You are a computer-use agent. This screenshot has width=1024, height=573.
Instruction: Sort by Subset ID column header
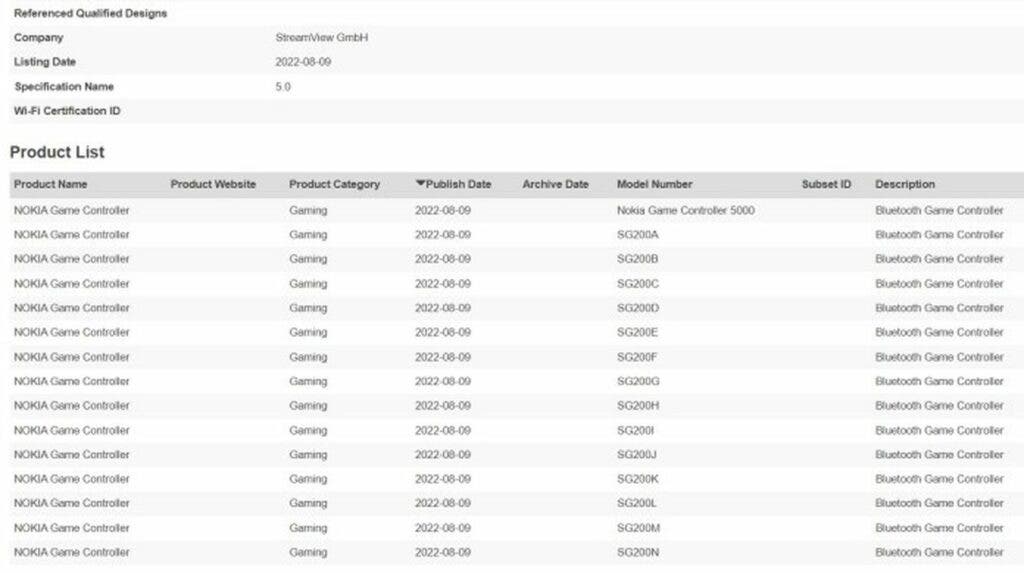point(826,184)
